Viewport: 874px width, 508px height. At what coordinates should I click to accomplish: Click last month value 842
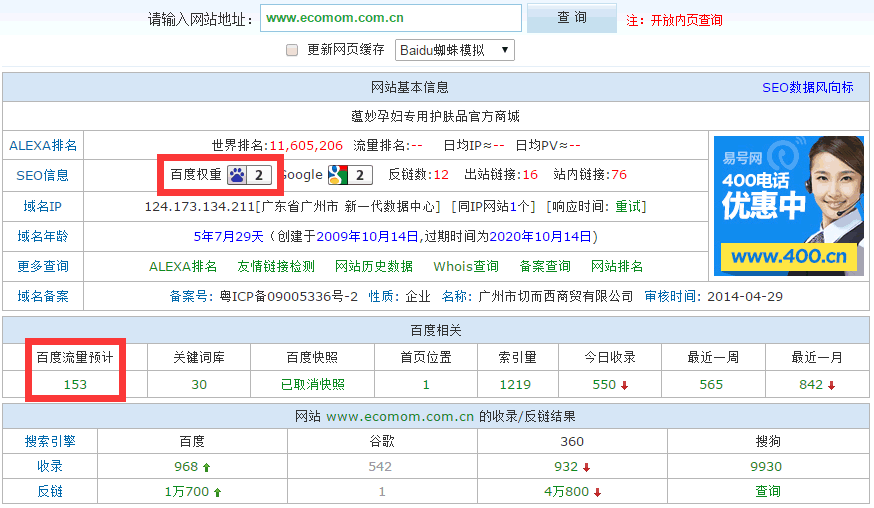(811, 385)
